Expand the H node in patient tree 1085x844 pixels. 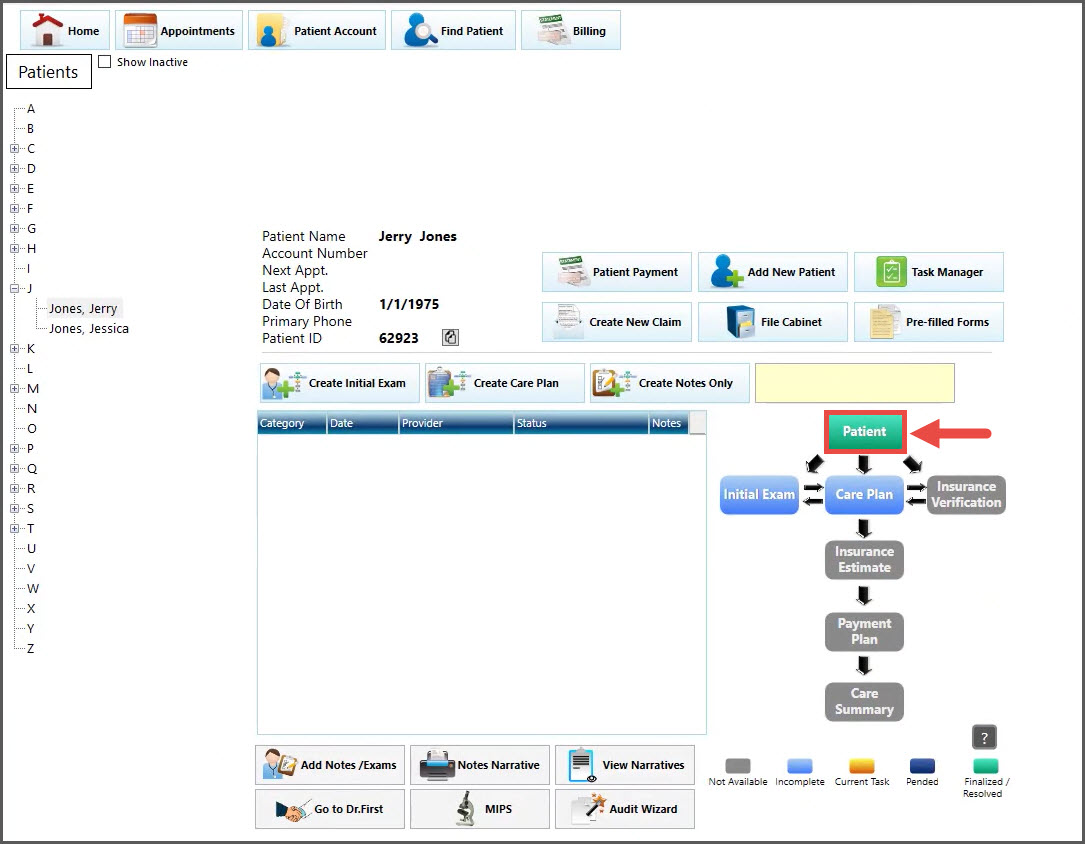click(x=15, y=248)
